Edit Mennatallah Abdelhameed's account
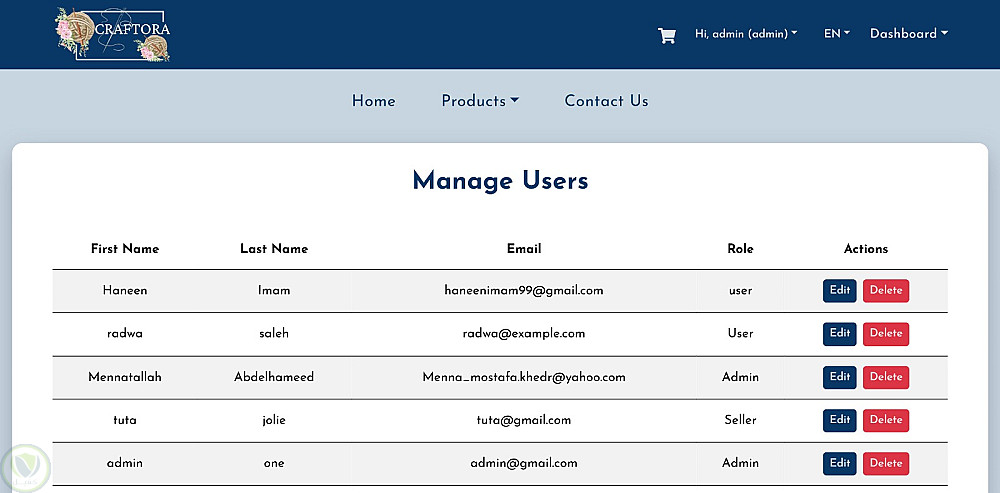The height and width of the screenshot is (493, 1000). [x=839, y=377]
